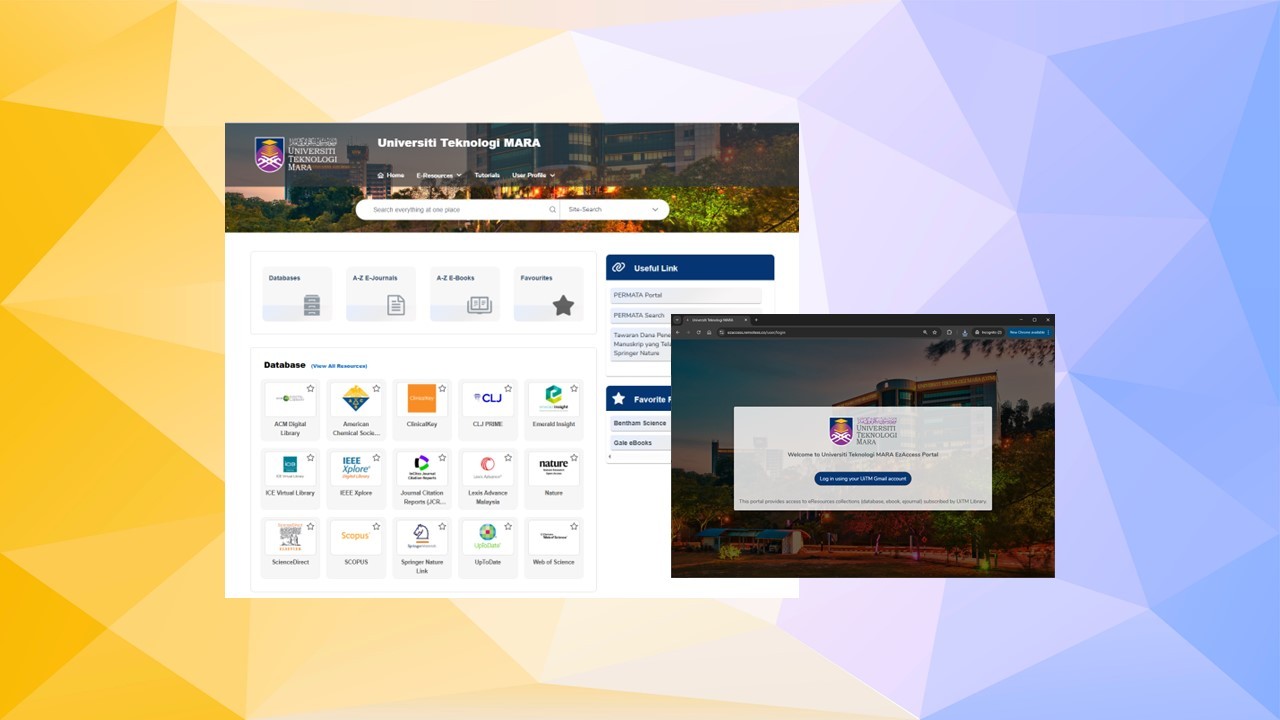Toggle favourite star on Web of Science
1280x720 pixels.
574,526
